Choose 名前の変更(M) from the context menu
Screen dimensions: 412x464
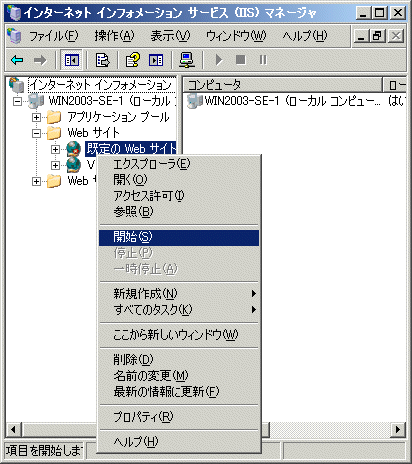click(x=179, y=376)
